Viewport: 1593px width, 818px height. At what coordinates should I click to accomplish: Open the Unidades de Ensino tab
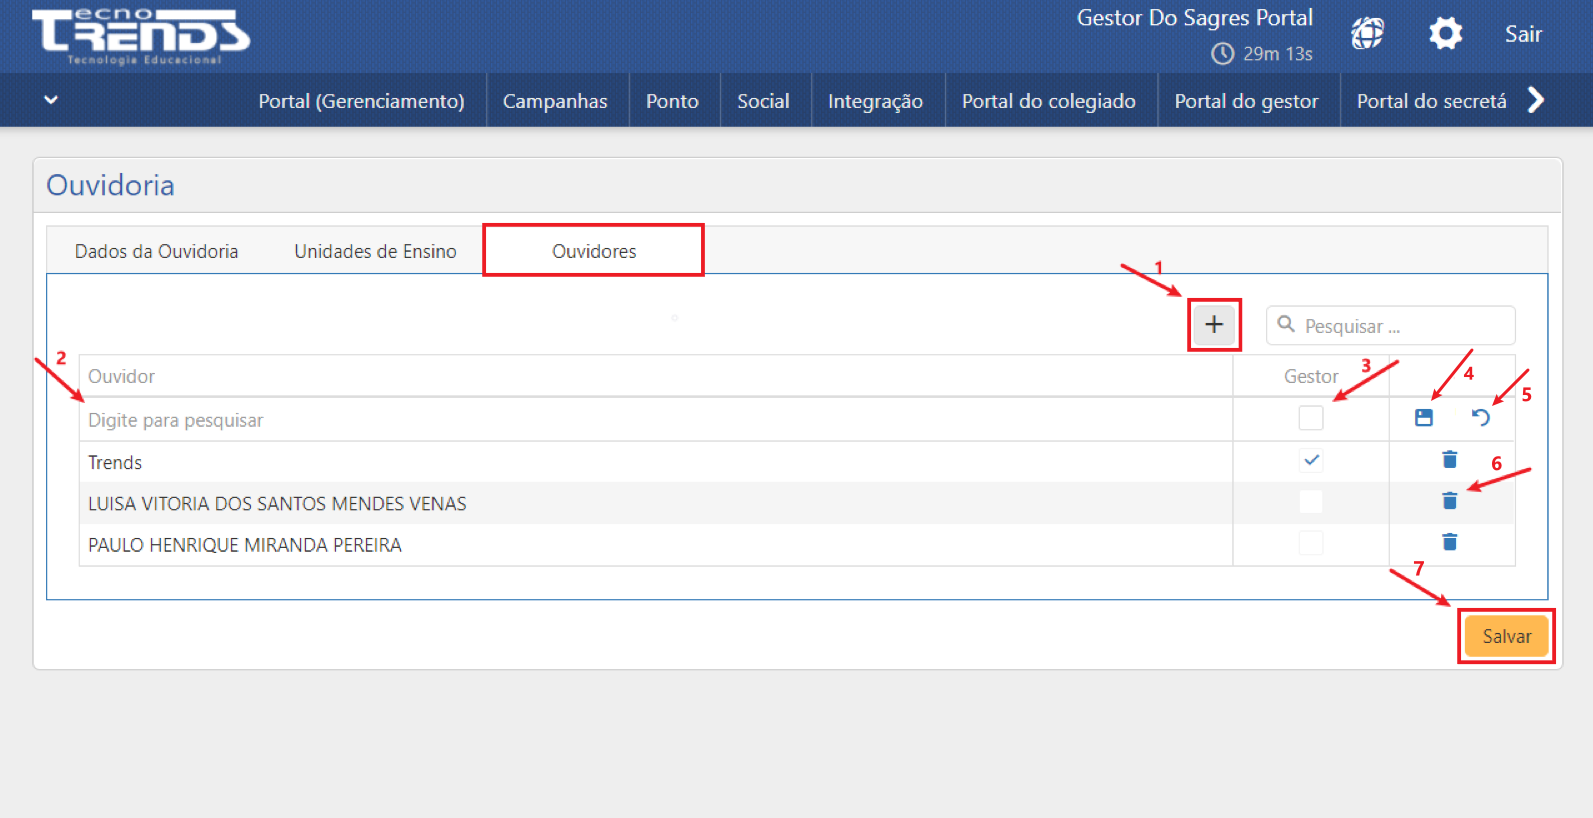pyautogui.click(x=375, y=251)
